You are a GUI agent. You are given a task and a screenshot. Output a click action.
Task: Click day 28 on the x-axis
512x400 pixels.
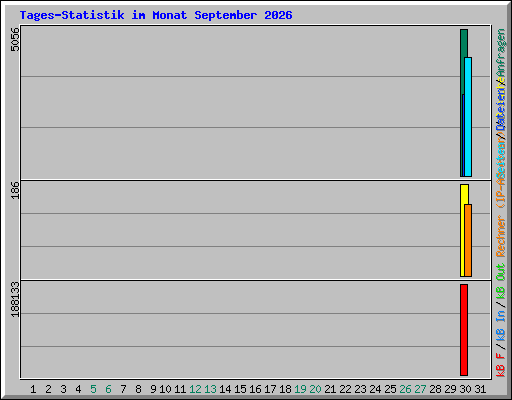tap(435, 389)
